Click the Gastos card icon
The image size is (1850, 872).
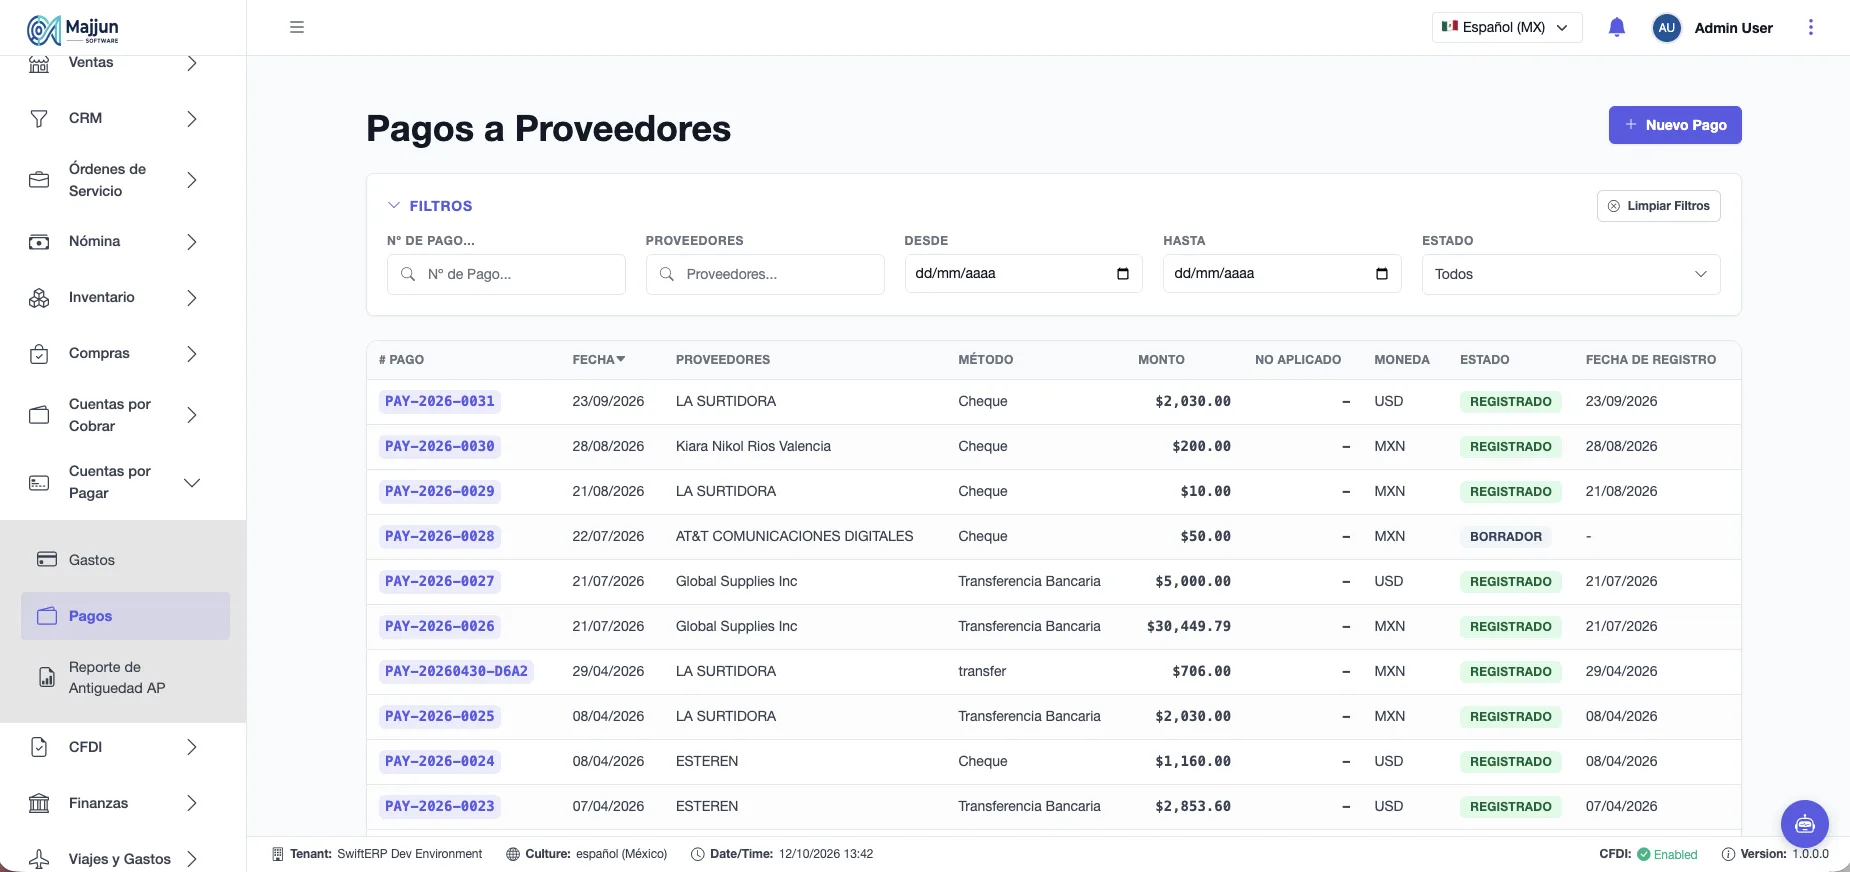[47, 560]
